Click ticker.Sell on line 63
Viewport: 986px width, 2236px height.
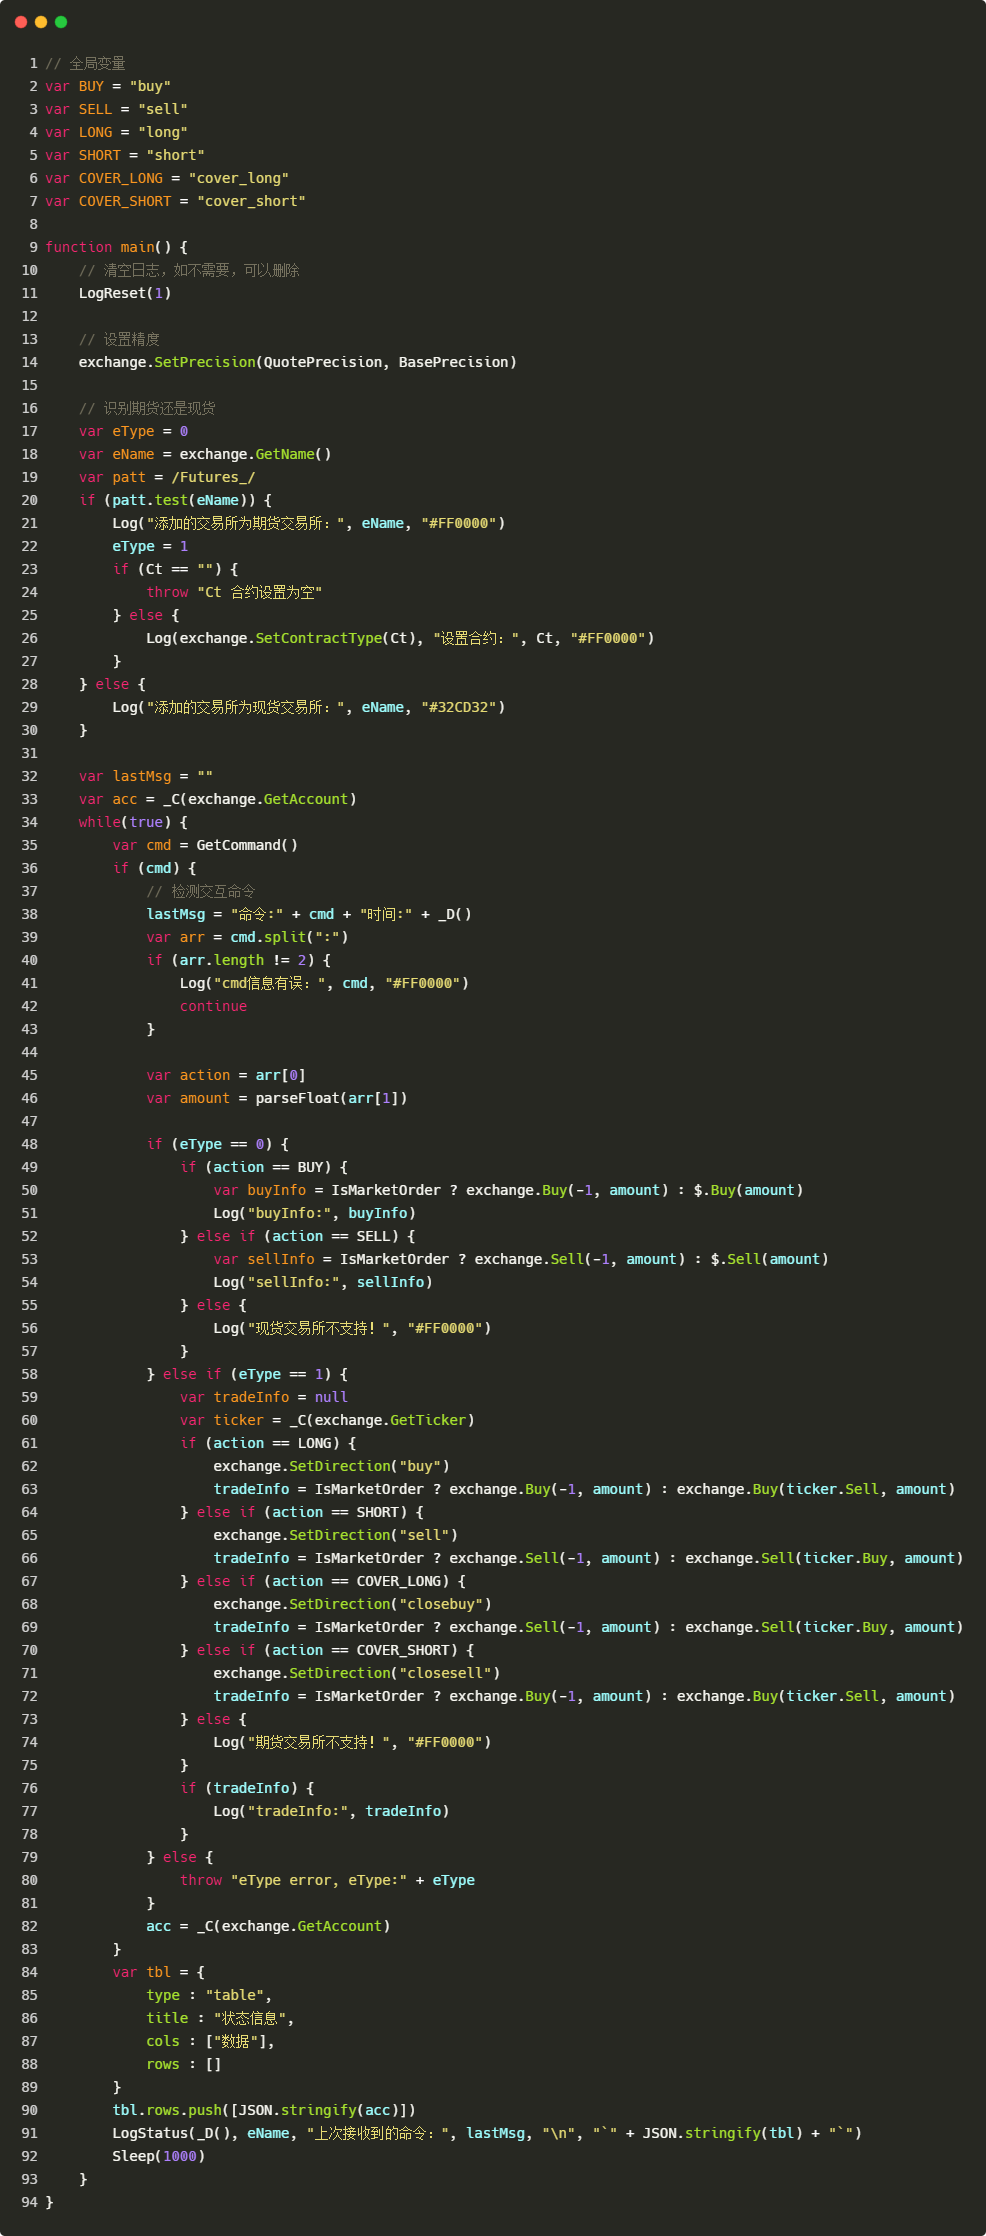[833, 1489]
